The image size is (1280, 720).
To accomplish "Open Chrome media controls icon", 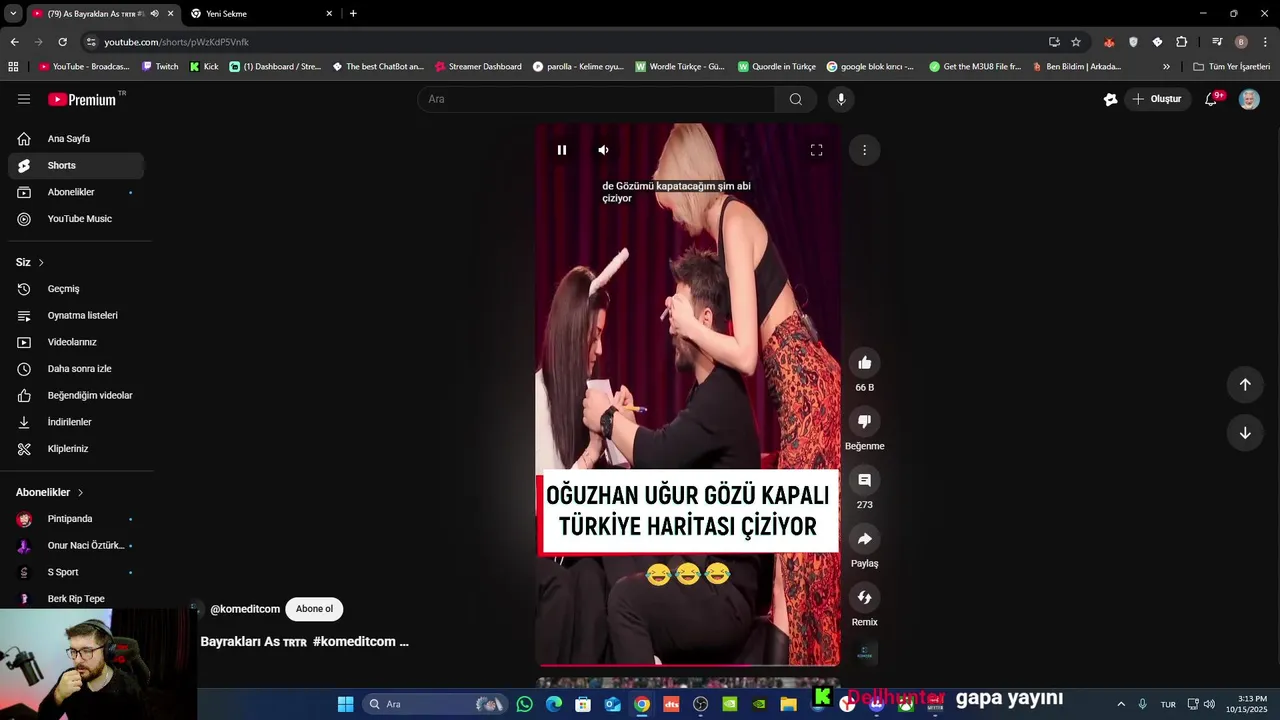I will point(1217,42).
